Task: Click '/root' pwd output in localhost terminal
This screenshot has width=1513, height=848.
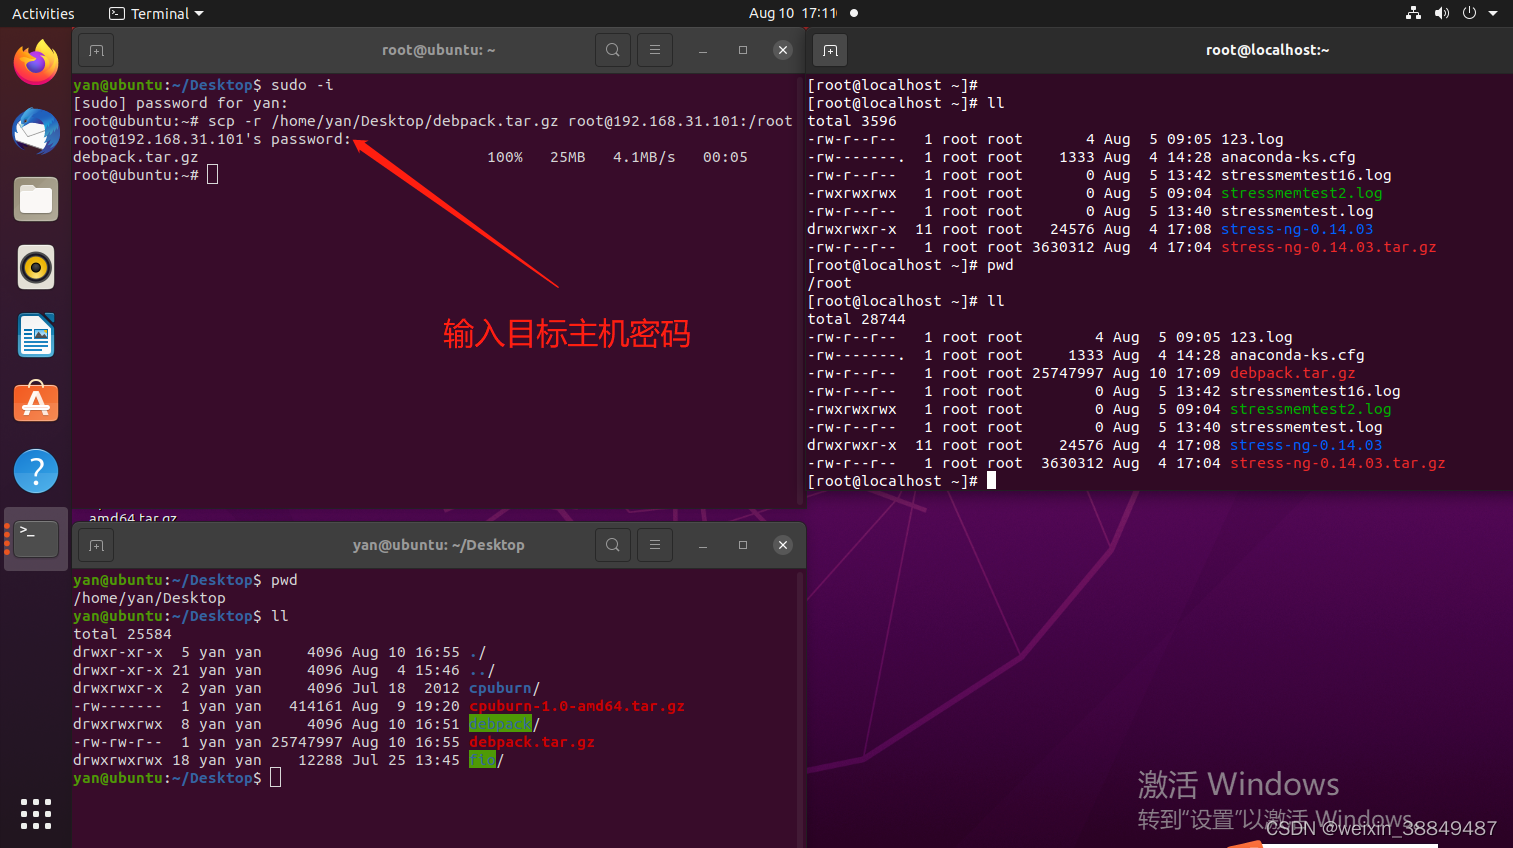Action: [829, 283]
